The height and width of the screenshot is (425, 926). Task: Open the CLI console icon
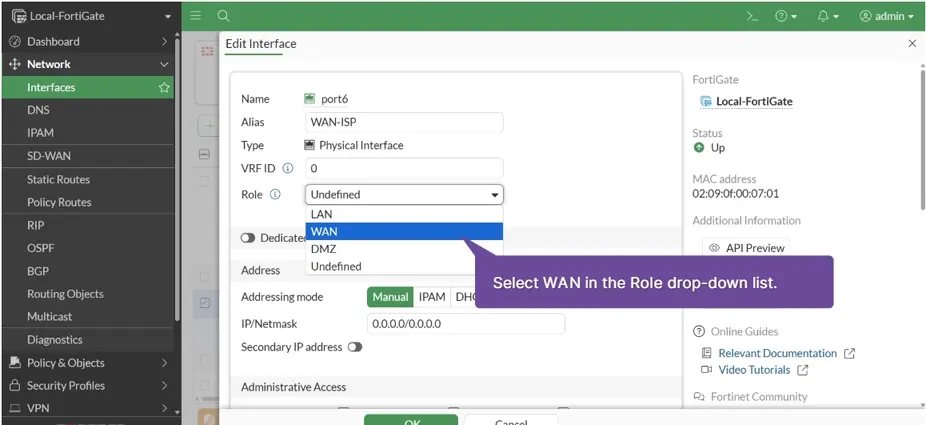[x=752, y=17]
